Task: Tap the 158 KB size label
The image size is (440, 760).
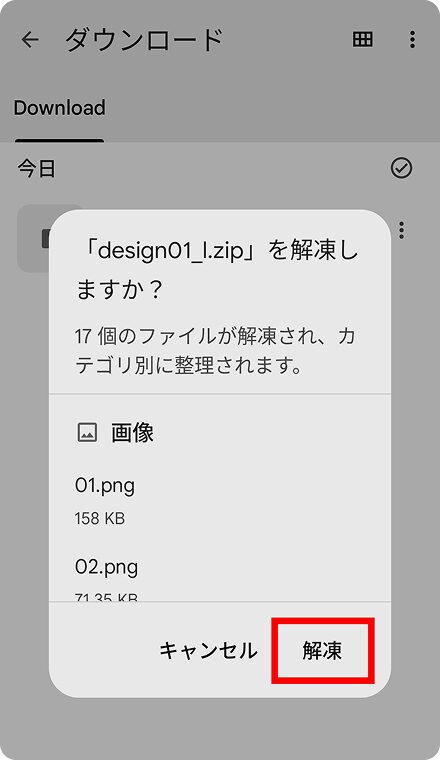Action: point(100,519)
